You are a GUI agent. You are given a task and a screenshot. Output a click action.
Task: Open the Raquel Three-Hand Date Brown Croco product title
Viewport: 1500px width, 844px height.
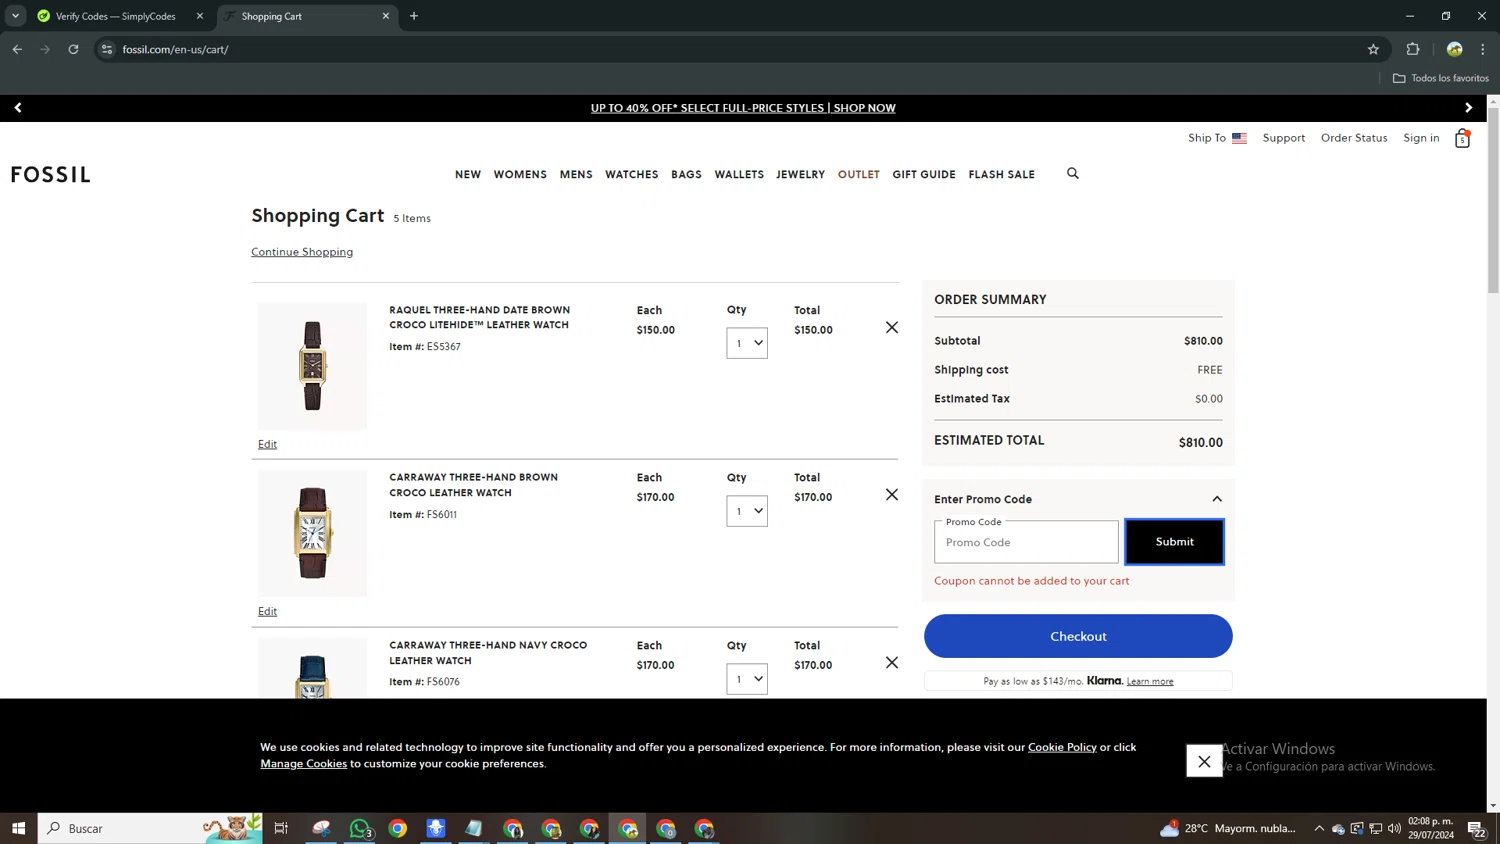click(480, 317)
